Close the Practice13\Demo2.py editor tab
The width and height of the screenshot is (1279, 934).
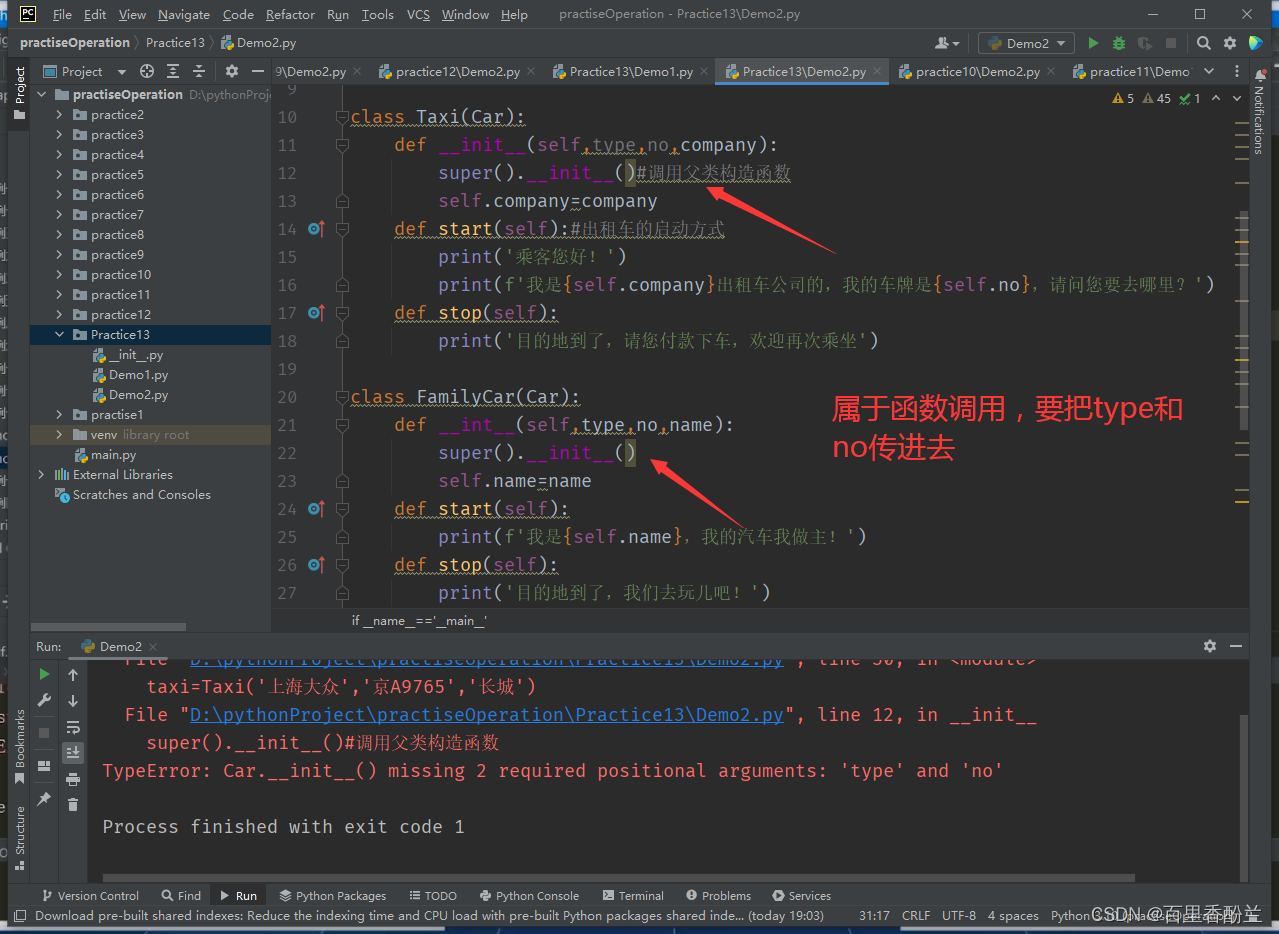pos(878,71)
